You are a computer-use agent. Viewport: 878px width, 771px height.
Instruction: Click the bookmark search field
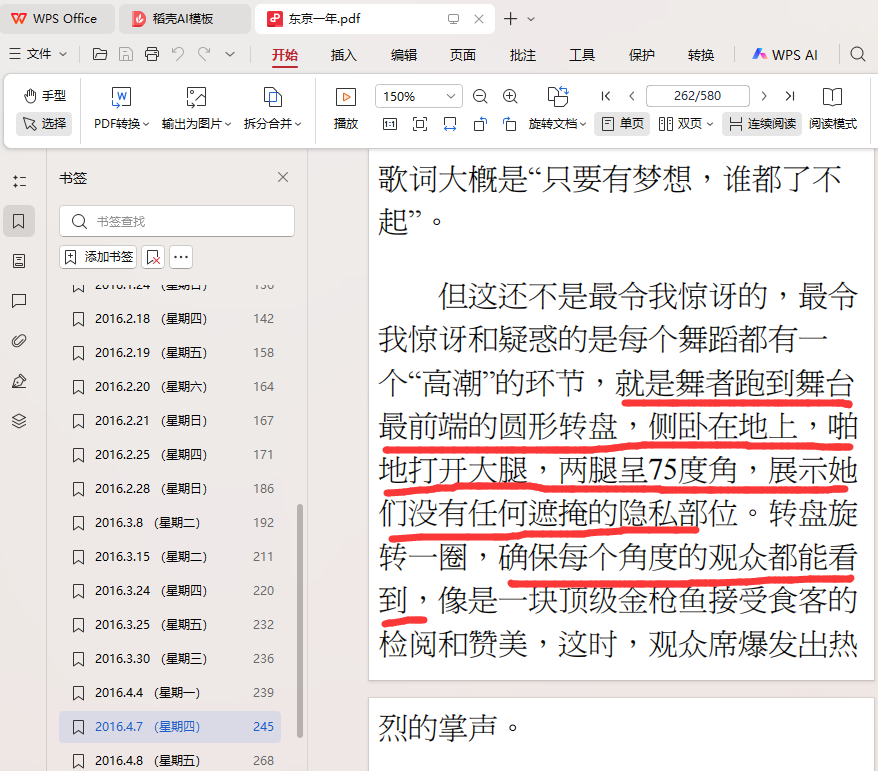point(177,221)
